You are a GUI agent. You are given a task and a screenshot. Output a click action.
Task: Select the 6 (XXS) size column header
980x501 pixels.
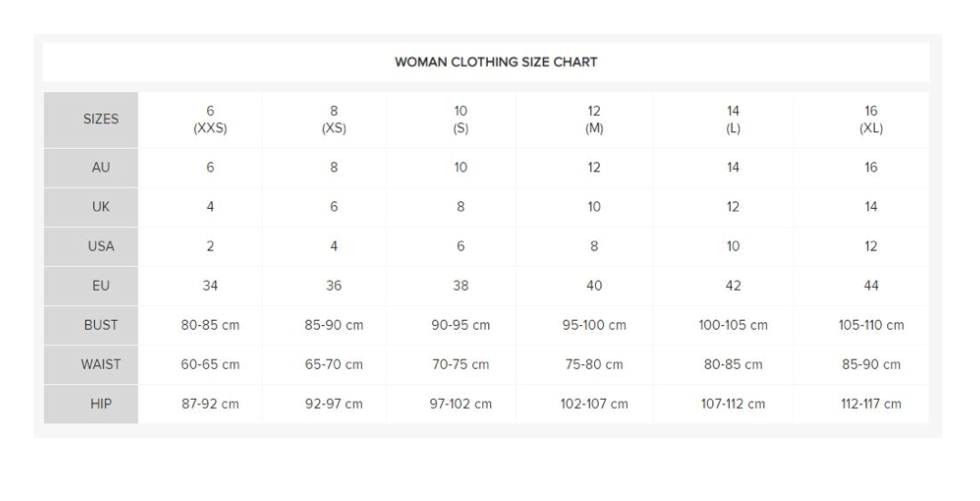coord(210,119)
